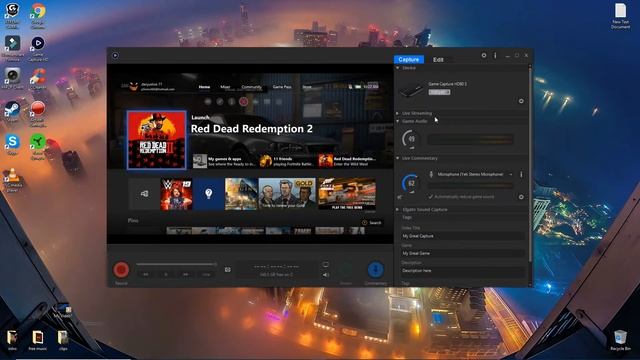Open Recycle Bin desktop icon

[x=620, y=340]
